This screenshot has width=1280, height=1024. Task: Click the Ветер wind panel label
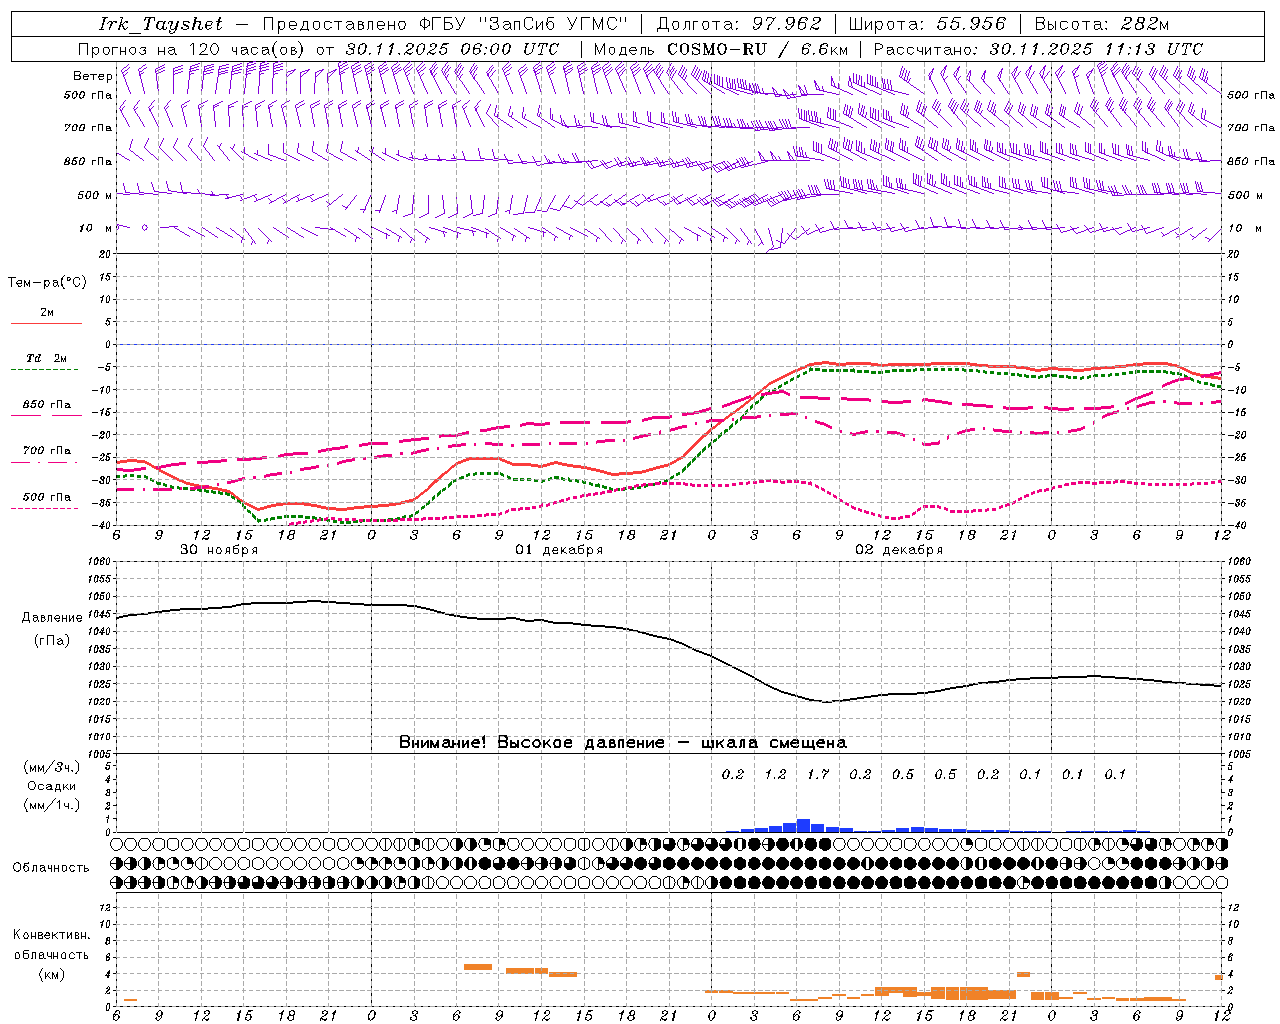93,76
